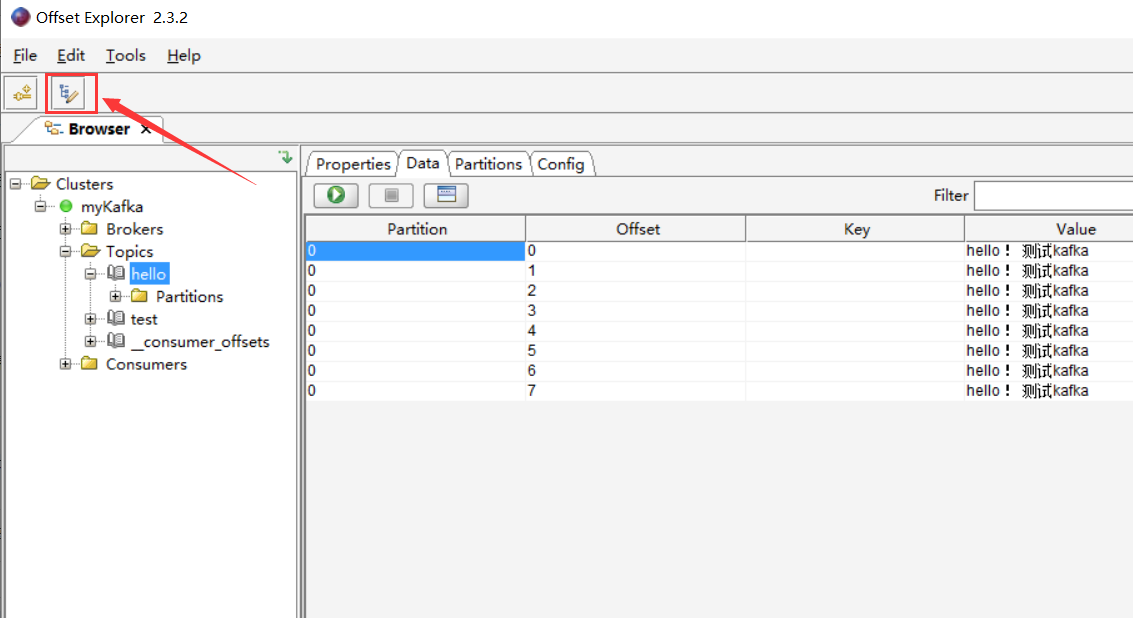This screenshot has height=618, width=1133.
Task: Sort by the Value column header
Action: point(1048,229)
